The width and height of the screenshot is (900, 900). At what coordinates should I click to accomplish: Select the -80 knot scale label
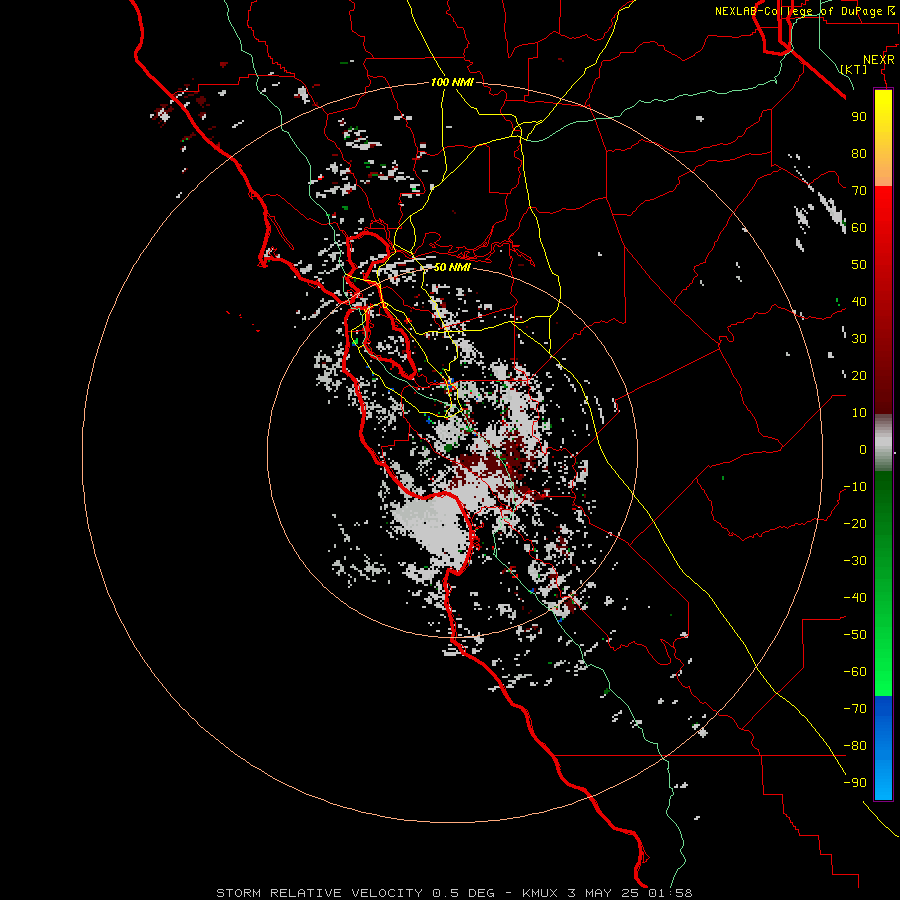coord(855,746)
